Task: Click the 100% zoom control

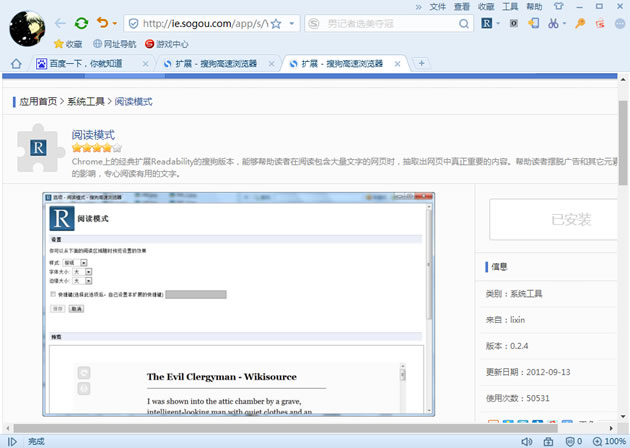Action: coord(610,442)
